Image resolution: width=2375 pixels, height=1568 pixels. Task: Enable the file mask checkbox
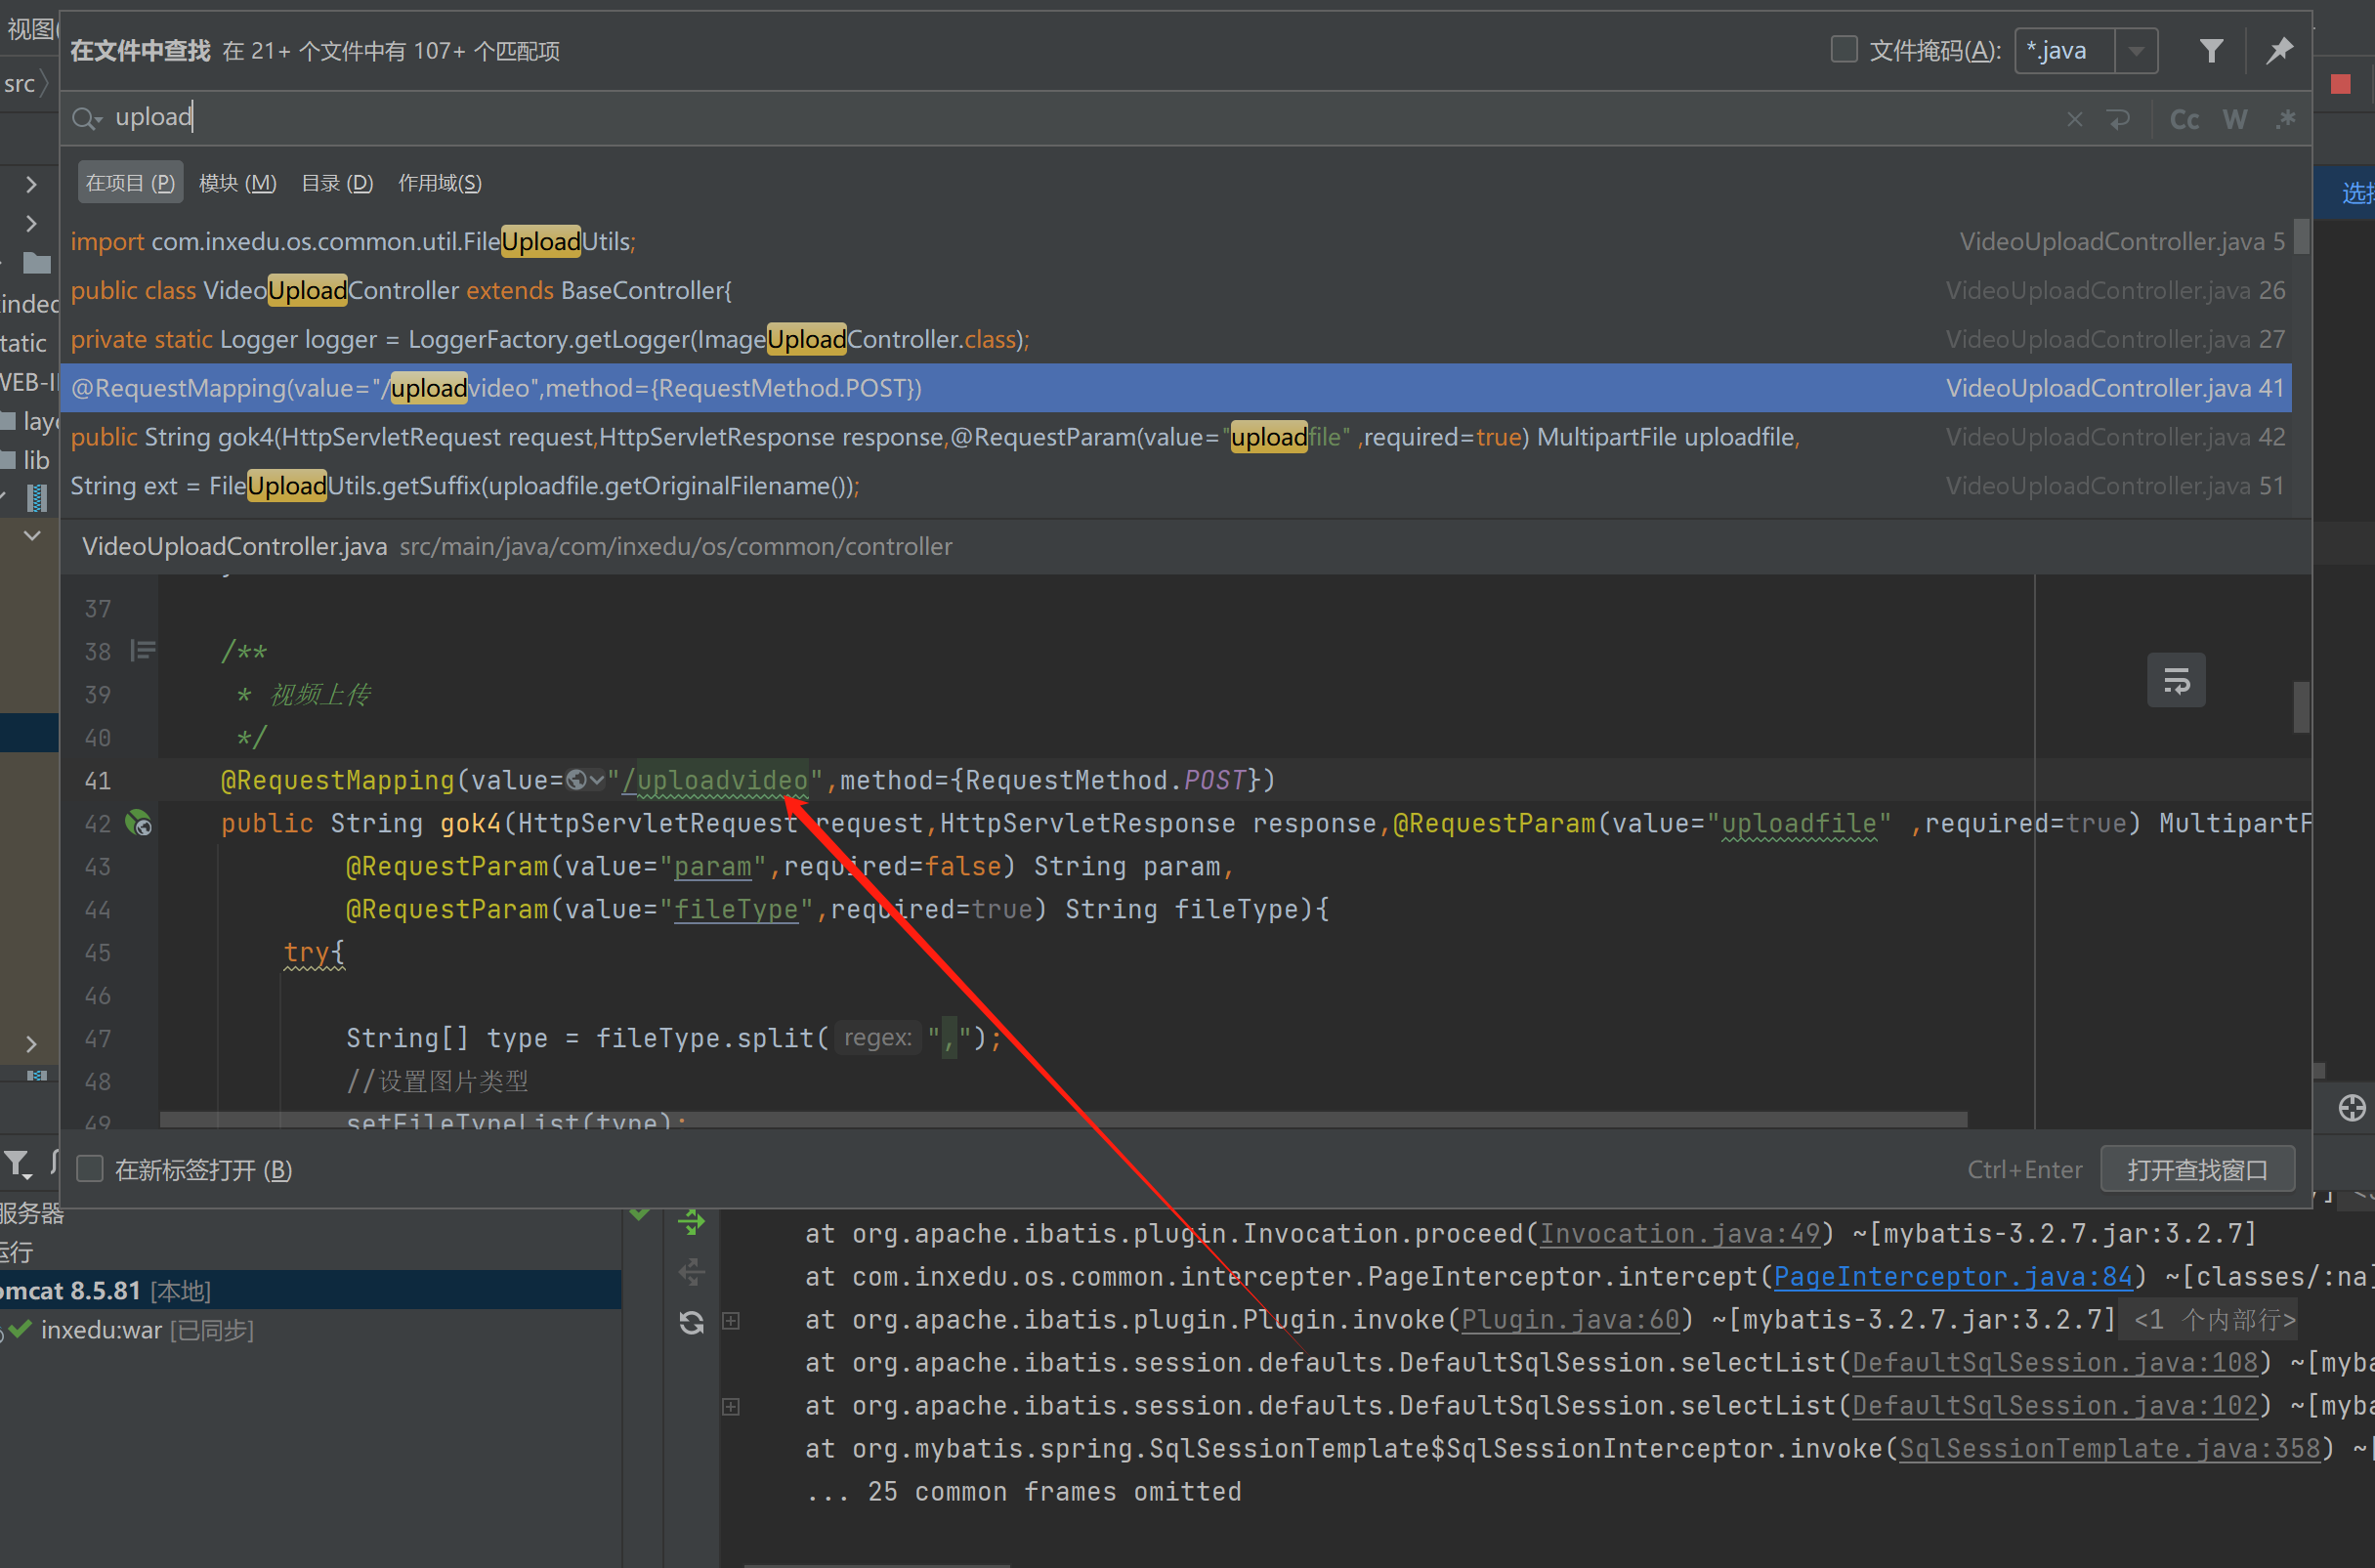tap(1843, 49)
